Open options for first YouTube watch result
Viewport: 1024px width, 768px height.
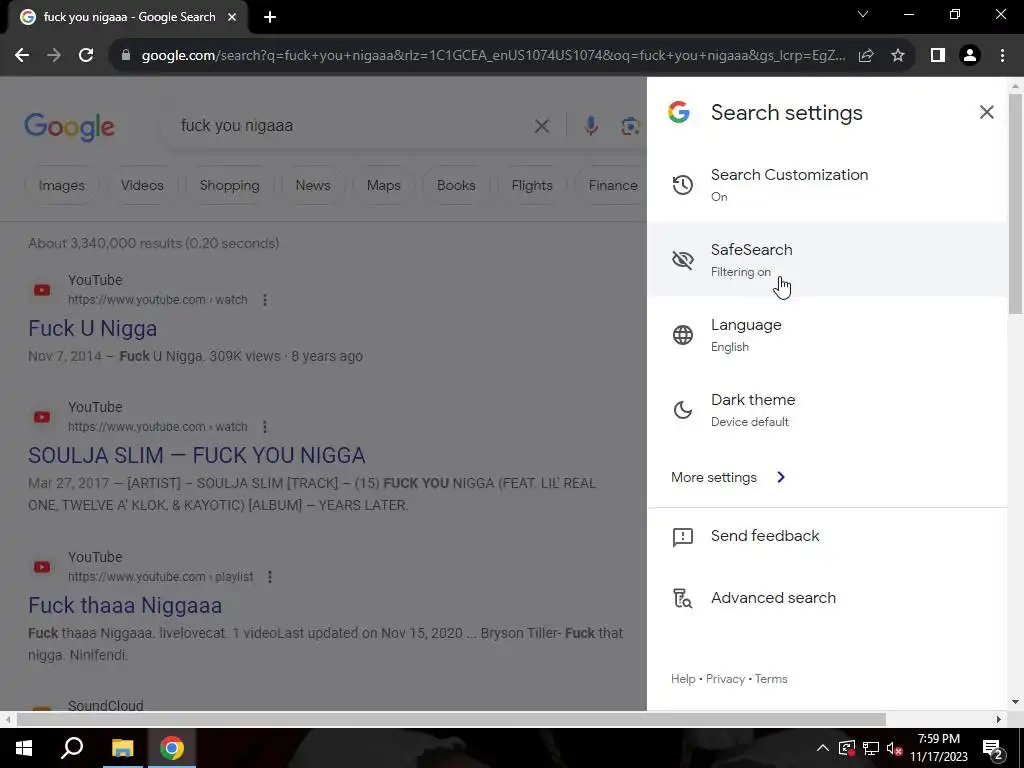pos(264,300)
